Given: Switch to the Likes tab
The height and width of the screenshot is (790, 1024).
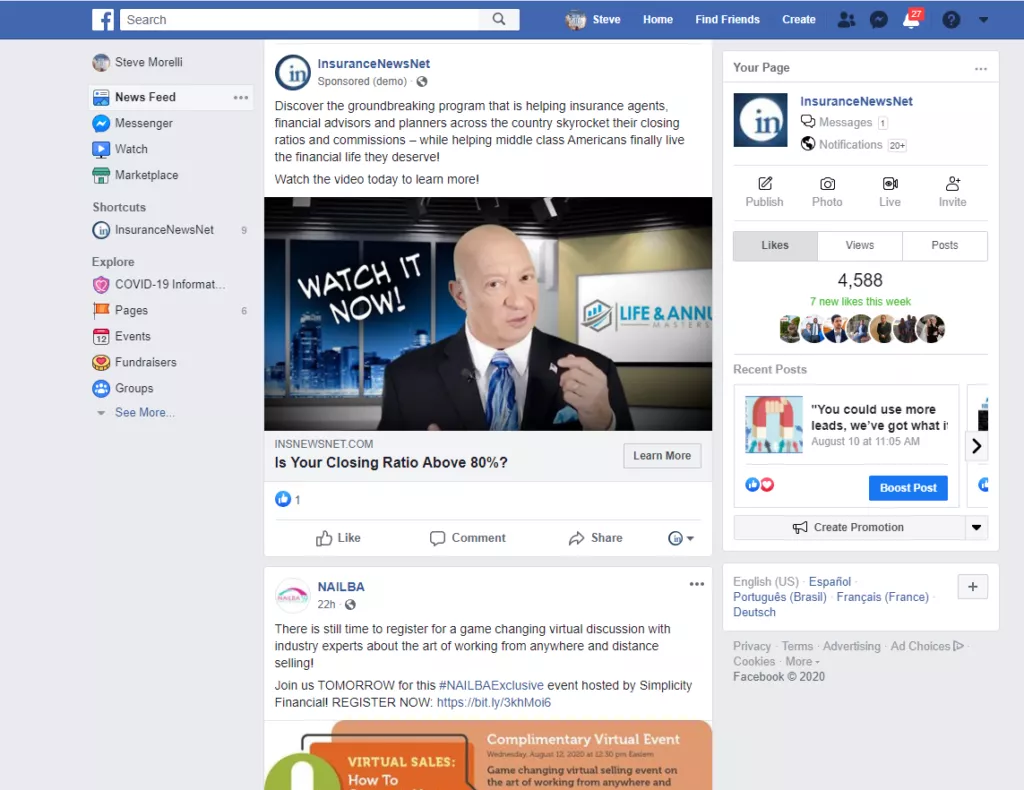Looking at the screenshot, I should click(x=775, y=245).
